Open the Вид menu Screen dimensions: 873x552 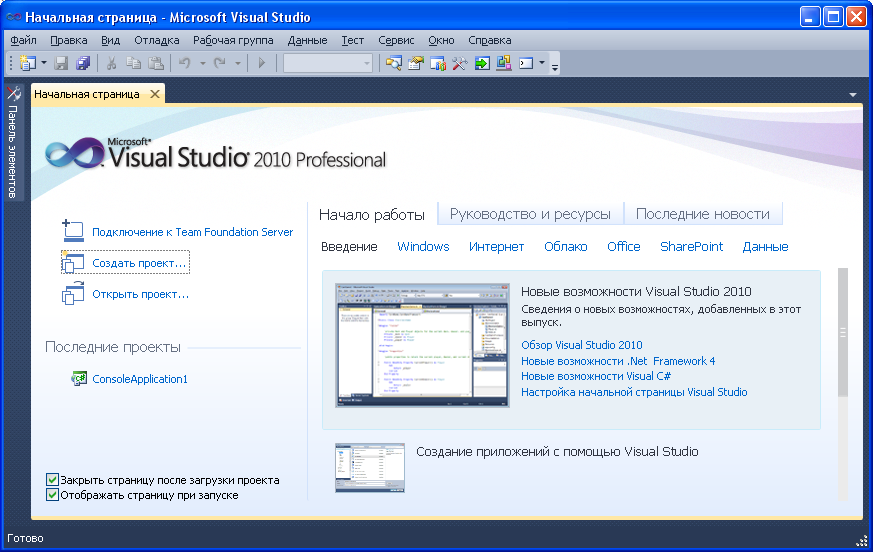click(x=110, y=40)
